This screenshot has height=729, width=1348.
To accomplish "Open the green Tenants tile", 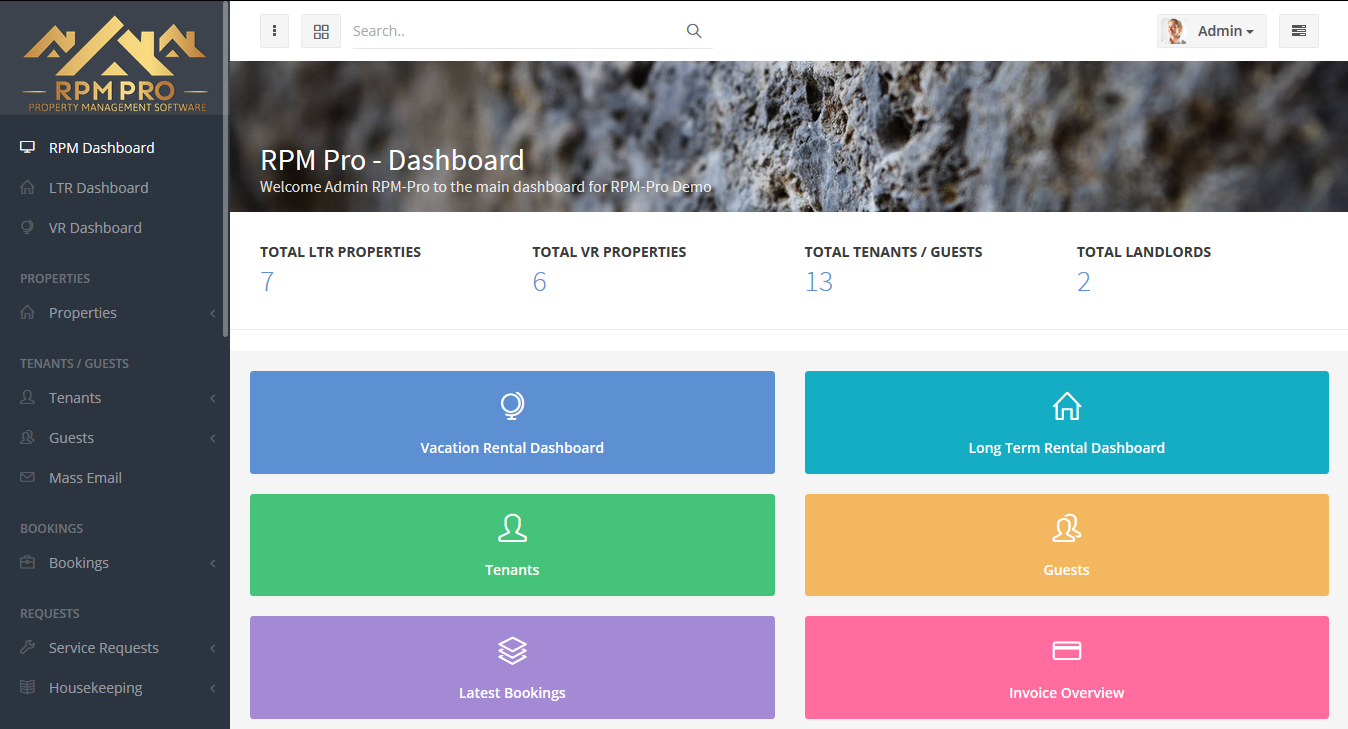I will coord(512,545).
